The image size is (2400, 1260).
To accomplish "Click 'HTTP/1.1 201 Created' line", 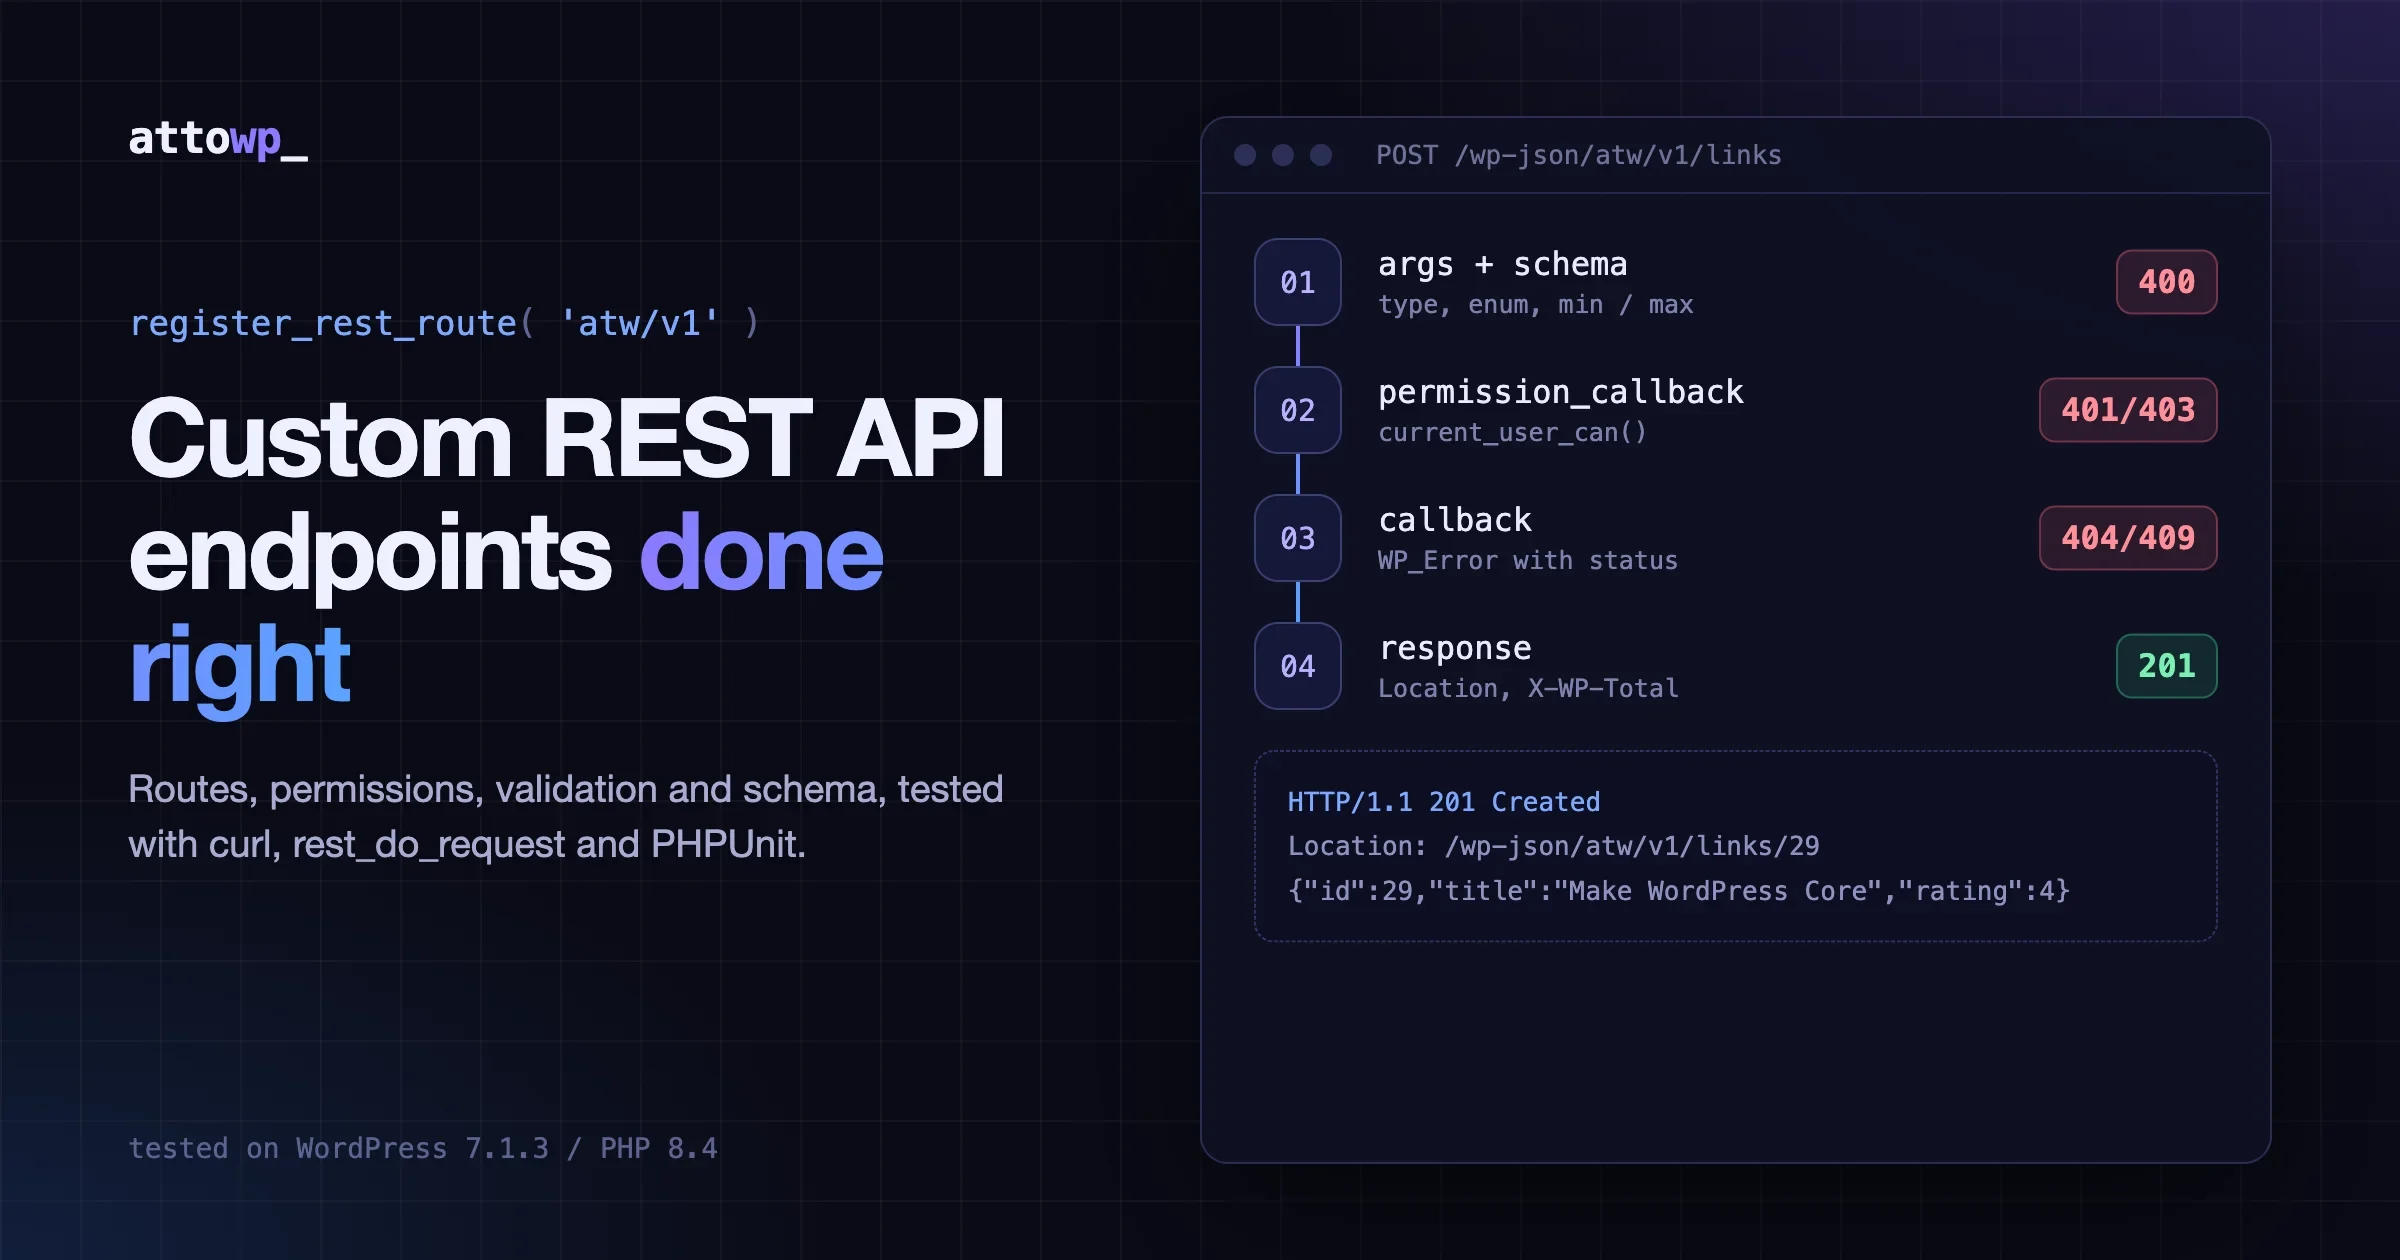I will pyautogui.click(x=1444, y=802).
